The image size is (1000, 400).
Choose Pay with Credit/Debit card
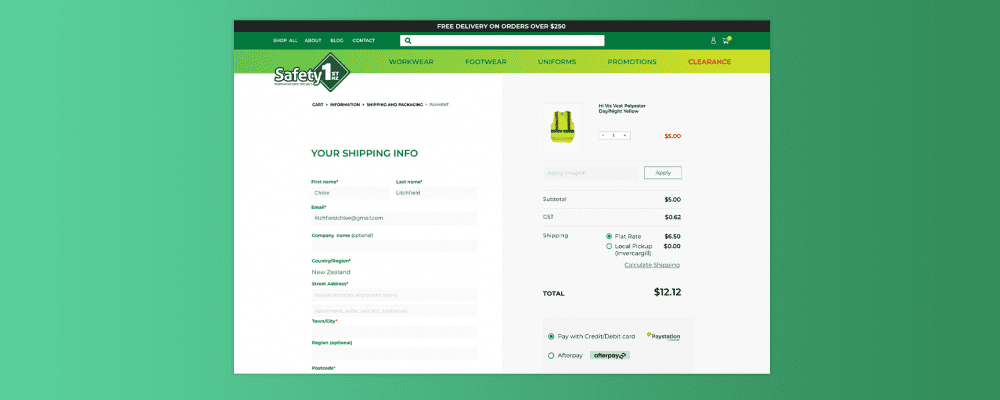[551, 336]
